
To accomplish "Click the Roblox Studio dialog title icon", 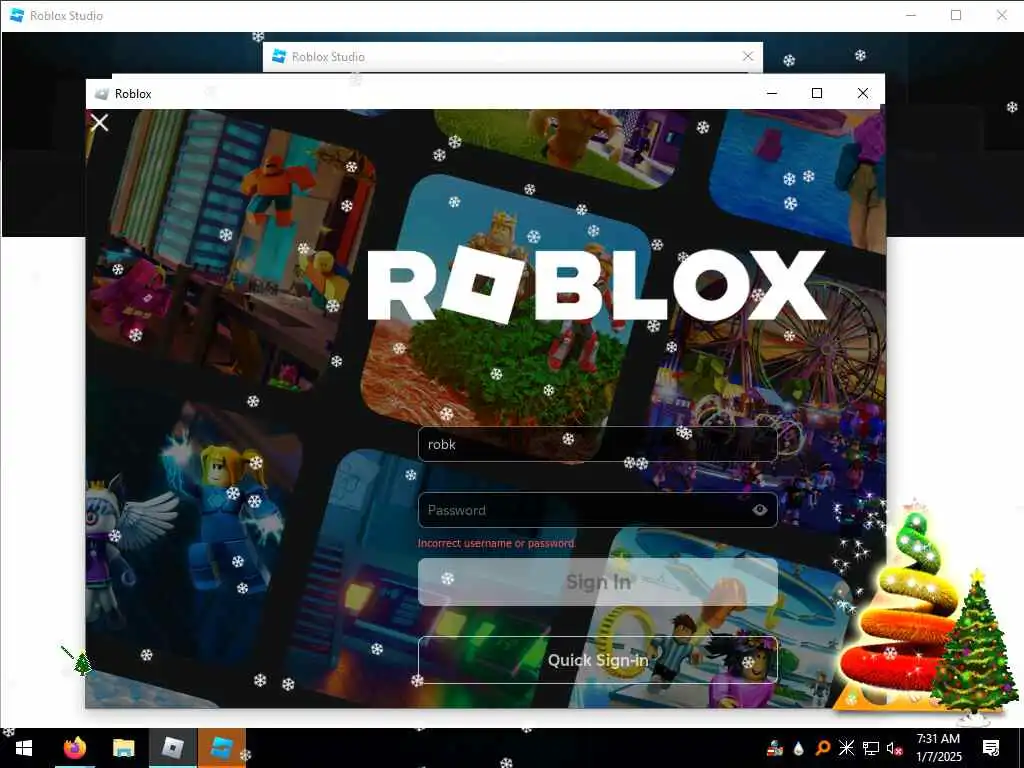I will point(279,56).
